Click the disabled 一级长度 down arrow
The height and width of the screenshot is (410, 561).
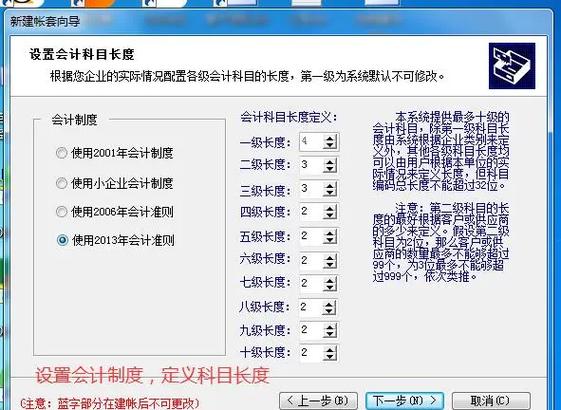330,145
